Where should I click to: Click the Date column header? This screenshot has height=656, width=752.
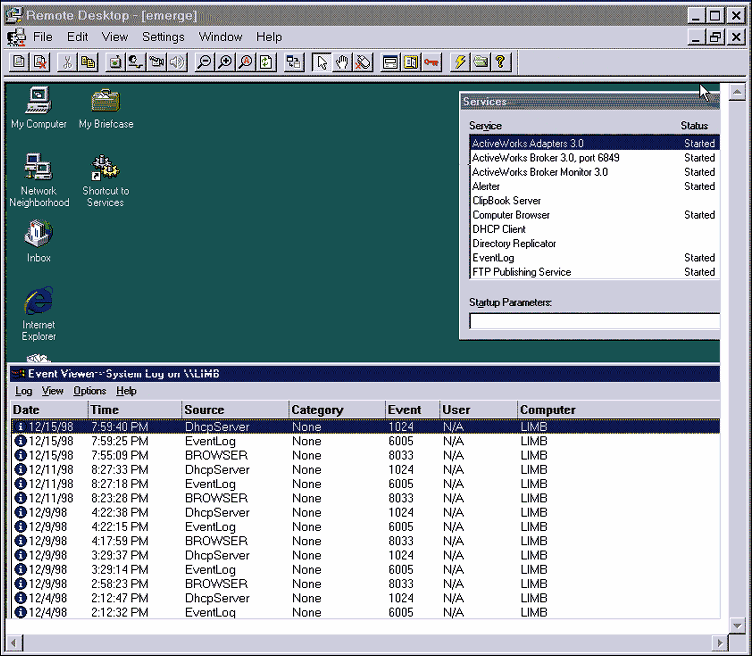coord(49,410)
